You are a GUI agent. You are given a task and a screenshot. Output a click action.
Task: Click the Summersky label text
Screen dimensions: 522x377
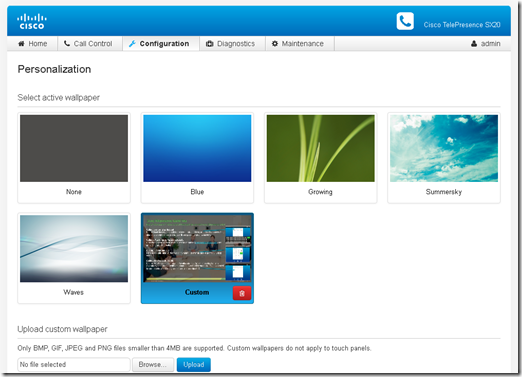444,192
